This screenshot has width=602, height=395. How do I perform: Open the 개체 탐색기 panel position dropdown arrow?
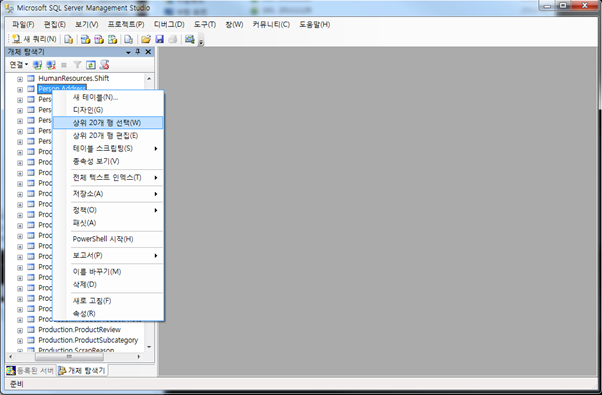128,52
